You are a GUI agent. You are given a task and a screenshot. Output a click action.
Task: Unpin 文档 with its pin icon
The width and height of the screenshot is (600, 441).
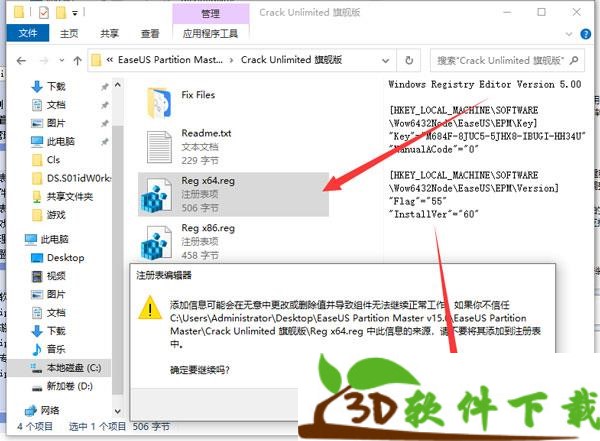coord(104,105)
